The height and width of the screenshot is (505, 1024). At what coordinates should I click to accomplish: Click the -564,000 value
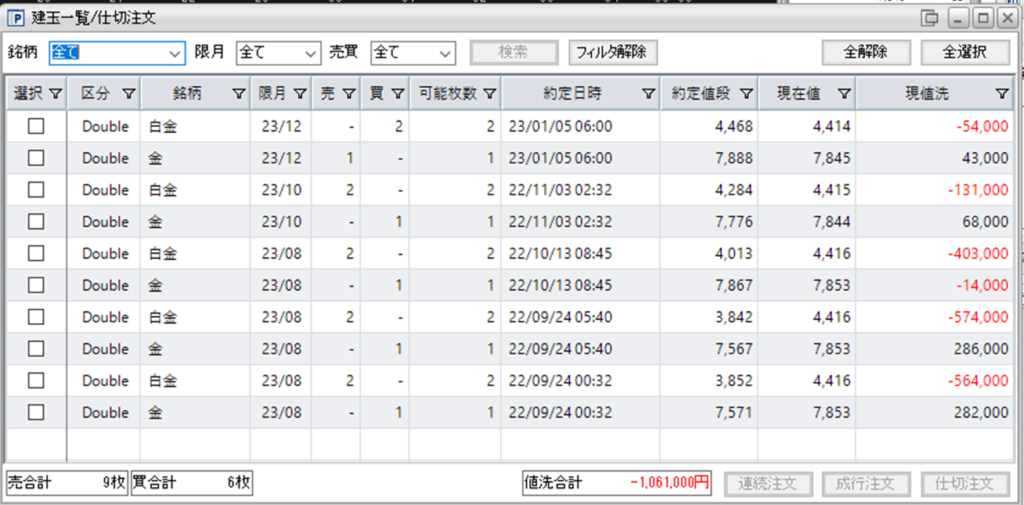[978, 381]
